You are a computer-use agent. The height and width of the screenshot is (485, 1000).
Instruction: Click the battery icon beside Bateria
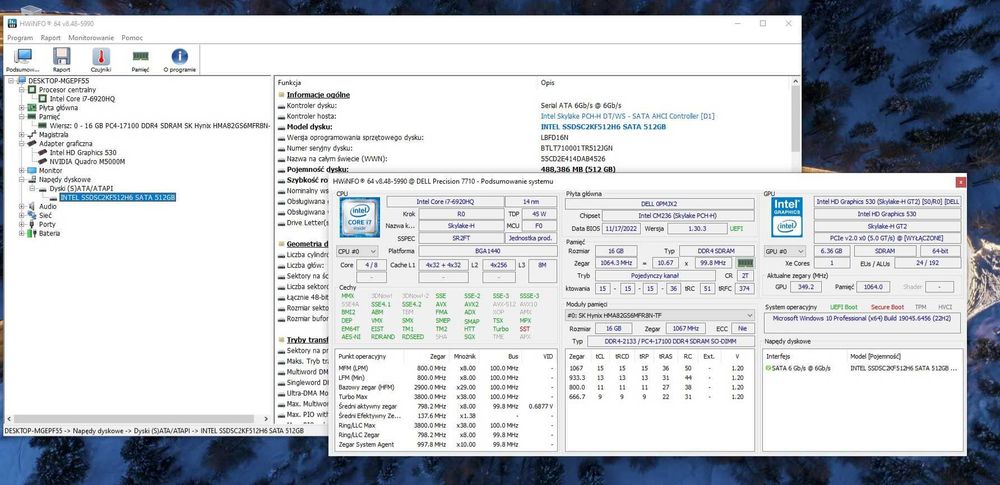coord(32,233)
